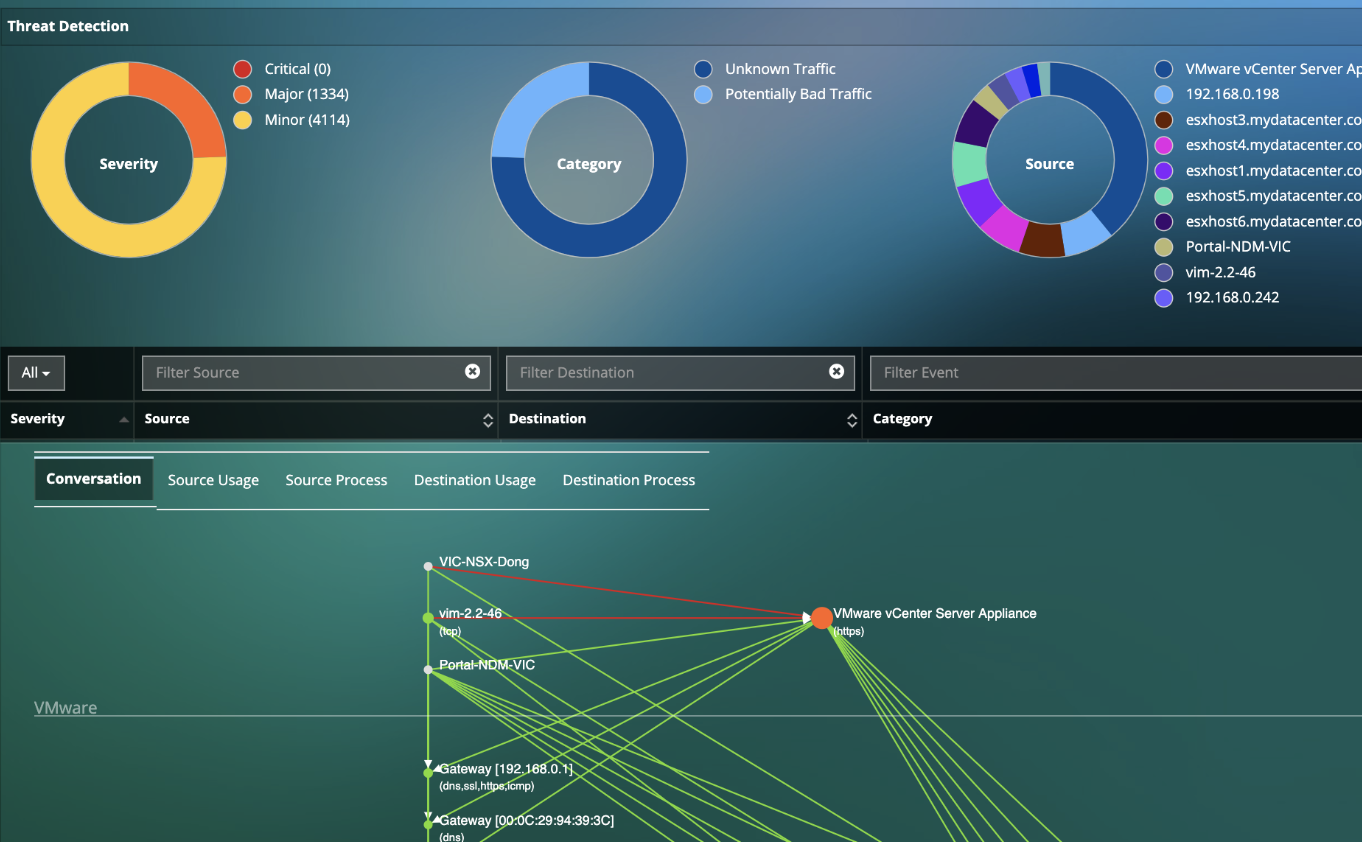Open the Destination Usage tab
Image resolution: width=1362 pixels, height=842 pixels.
click(x=475, y=480)
